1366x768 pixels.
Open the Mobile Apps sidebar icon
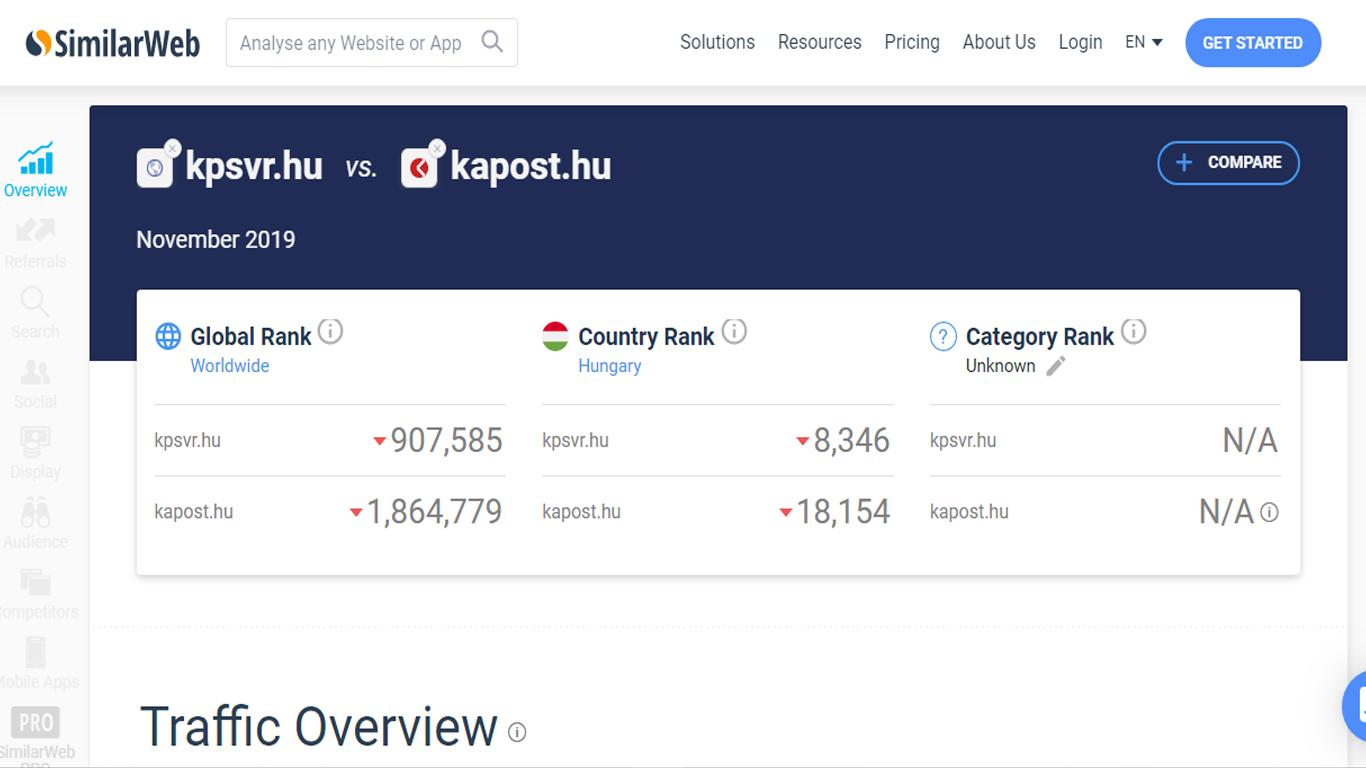coord(35,652)
